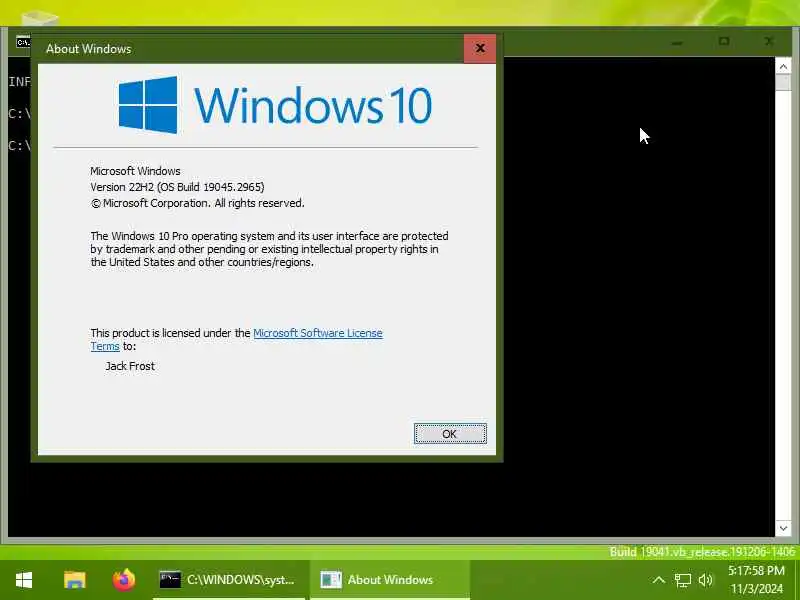
Task: Click the Windows 10 logo image
Action: click(275, 105)
